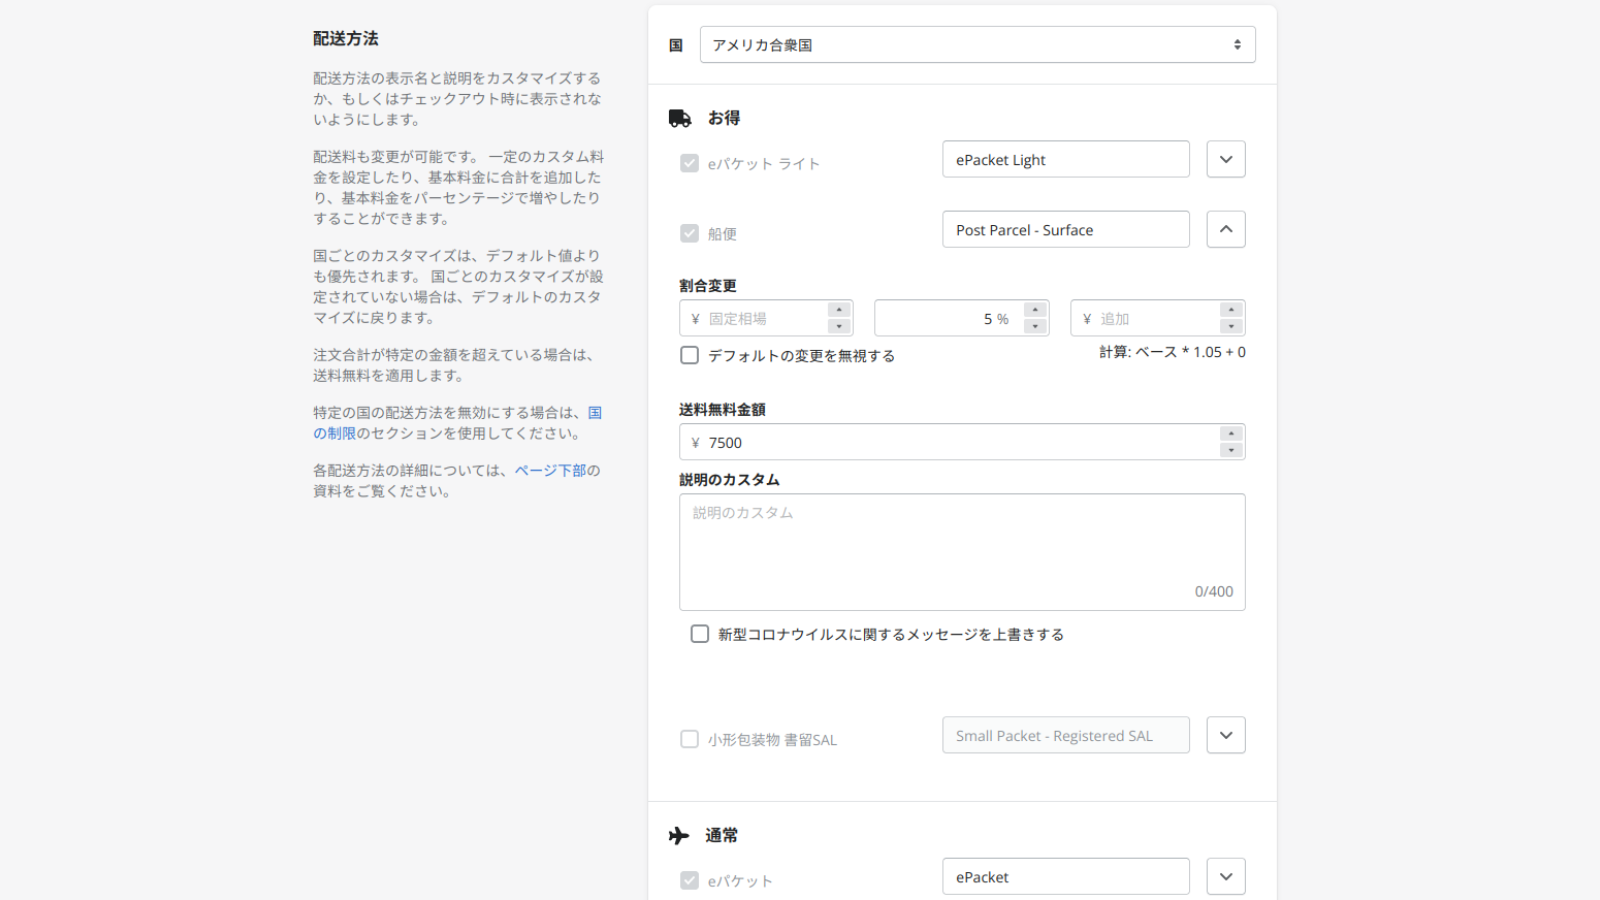Screen dimensions: 1600x900
Task: Toggle the 船便 checkbox
Action: pos(689,233)
